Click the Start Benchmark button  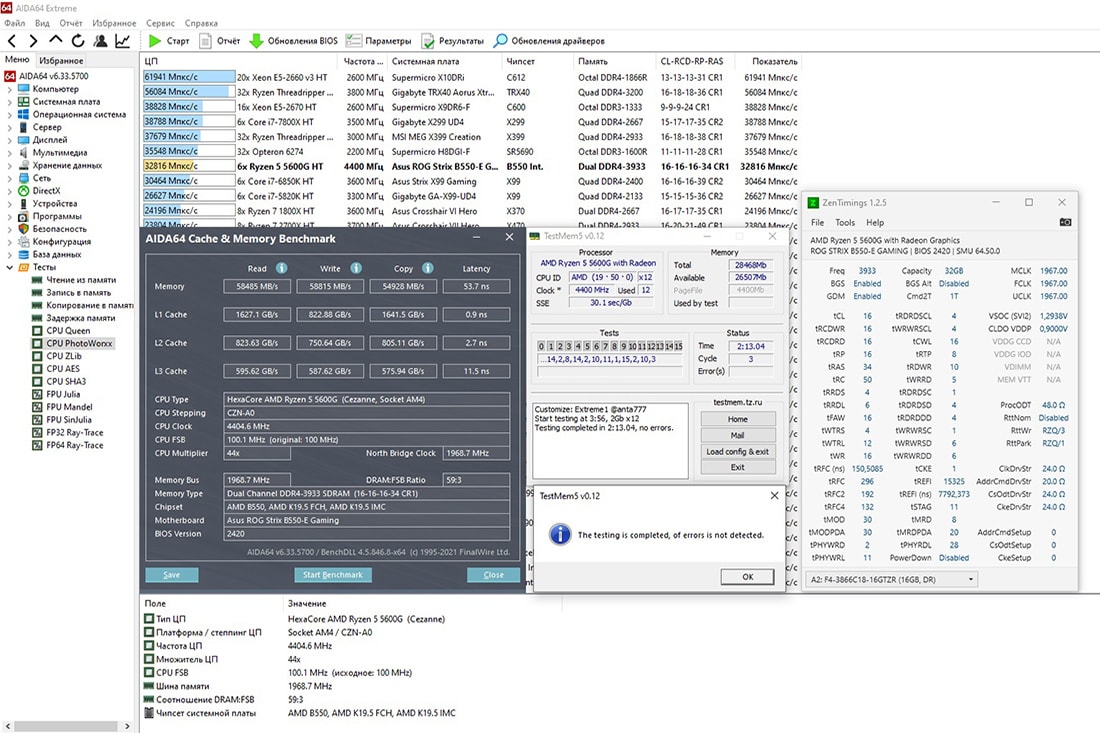point(334,575)
